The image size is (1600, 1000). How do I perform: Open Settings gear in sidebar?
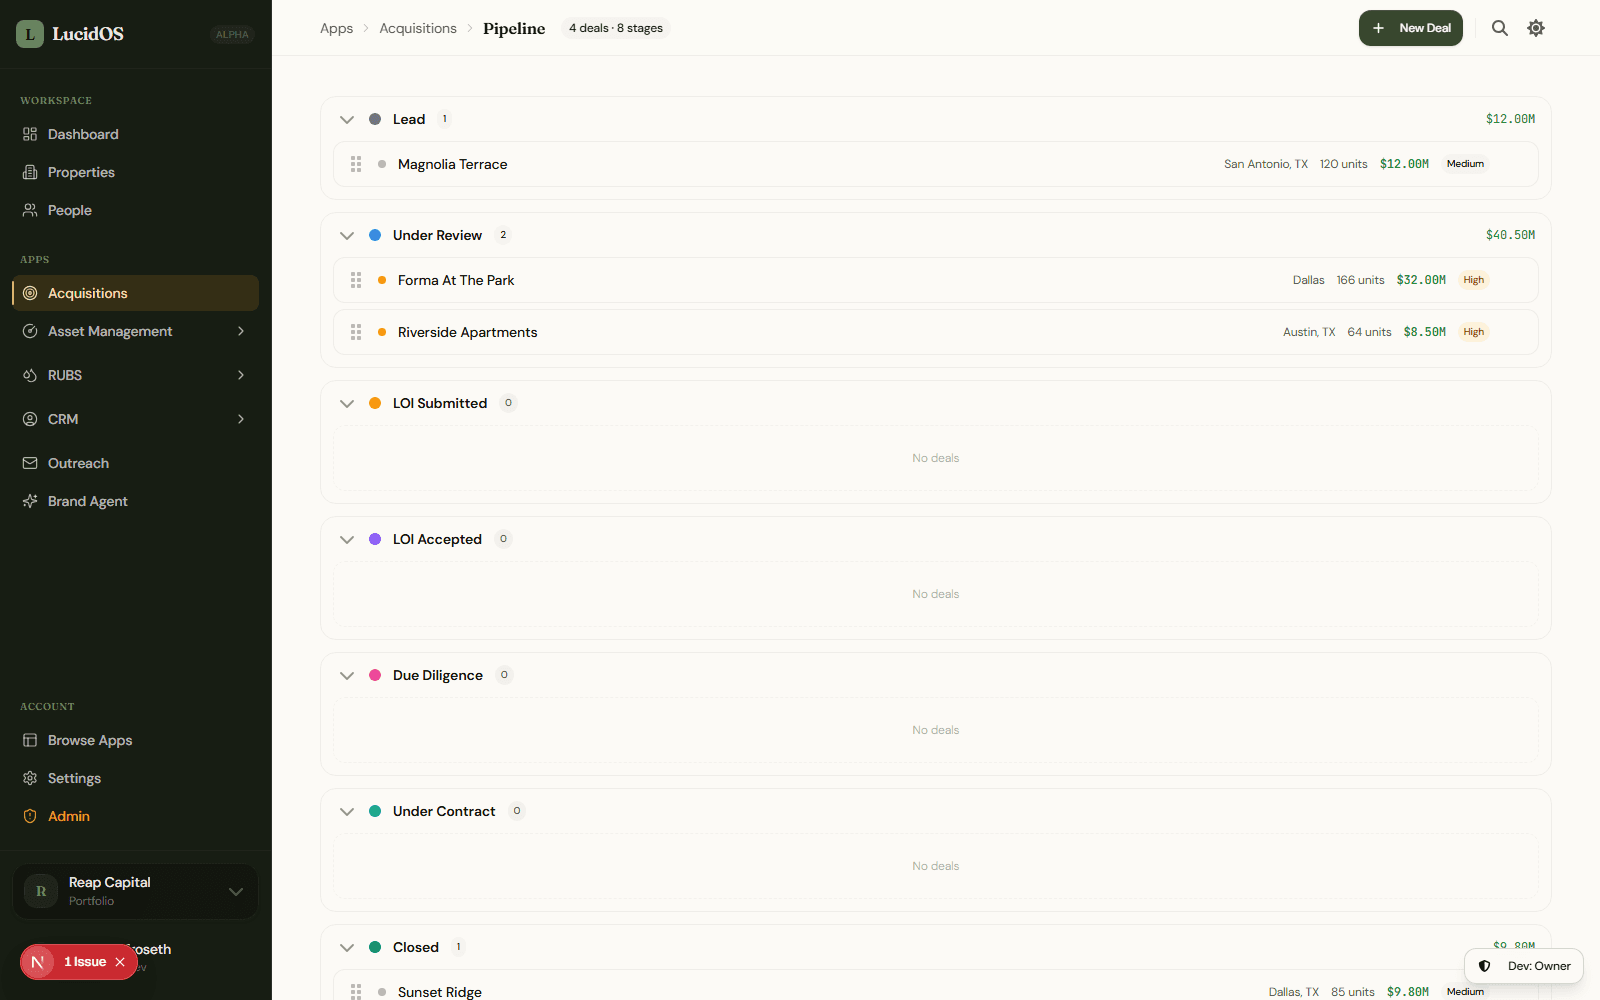30,778
